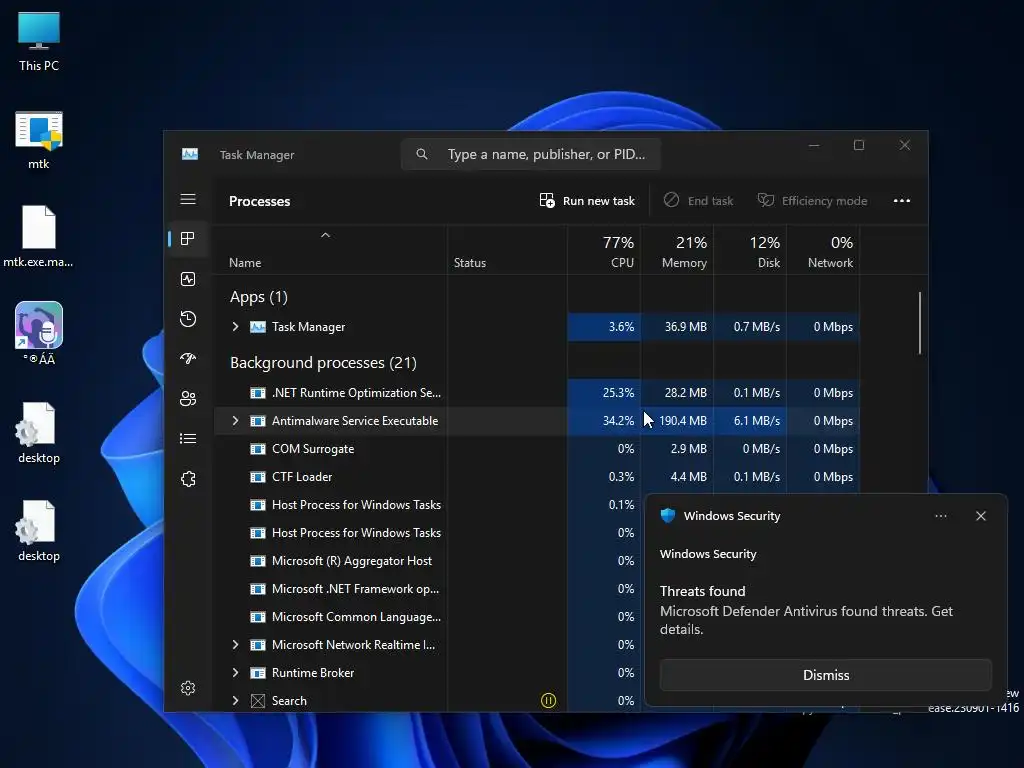
Task: Click the 25.3% CPU cell
Action: coord(604,393)
